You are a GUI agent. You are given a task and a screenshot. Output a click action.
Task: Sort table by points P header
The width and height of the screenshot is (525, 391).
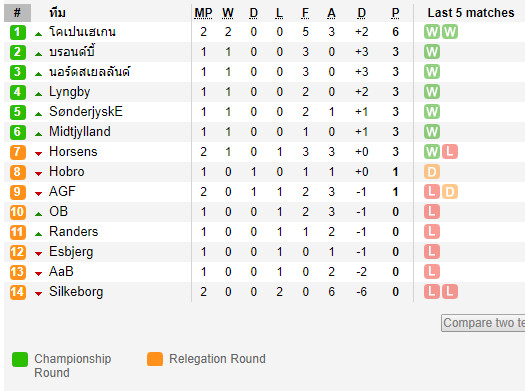coord(395,13)
